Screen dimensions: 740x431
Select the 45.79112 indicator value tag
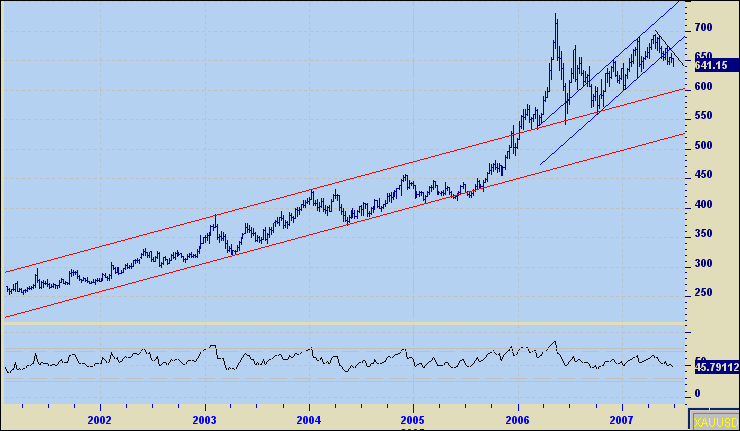[716, 367]
